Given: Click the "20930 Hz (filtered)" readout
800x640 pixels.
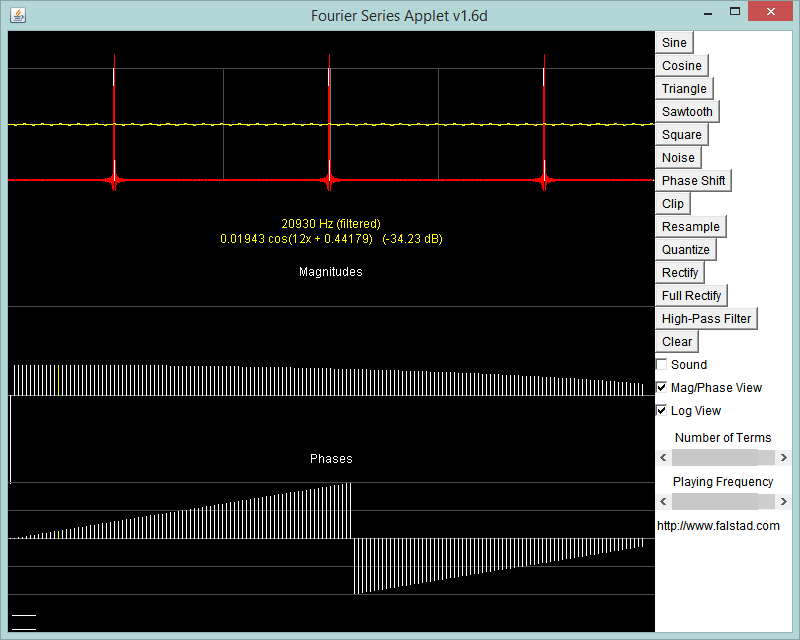Looking at the screenshot, I should 331,224.
